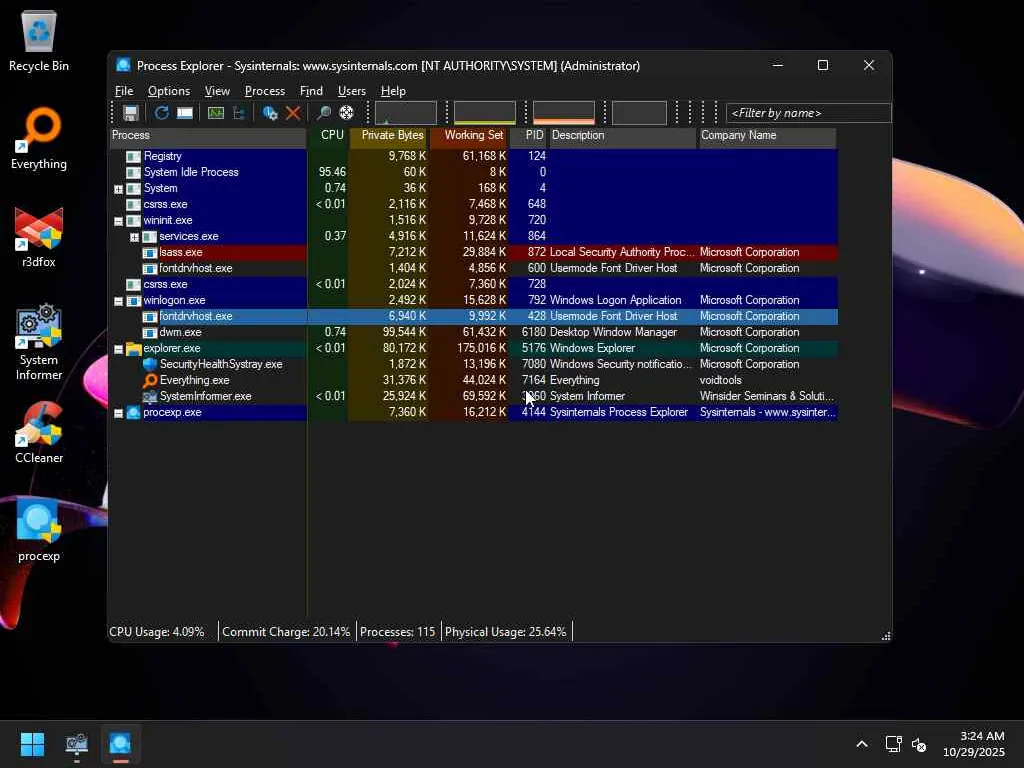Image resolution: width=1024 pixels, height=768 pixels.
Task: Open the File menu
Action: pyautogui.click(x=124, y=91)
